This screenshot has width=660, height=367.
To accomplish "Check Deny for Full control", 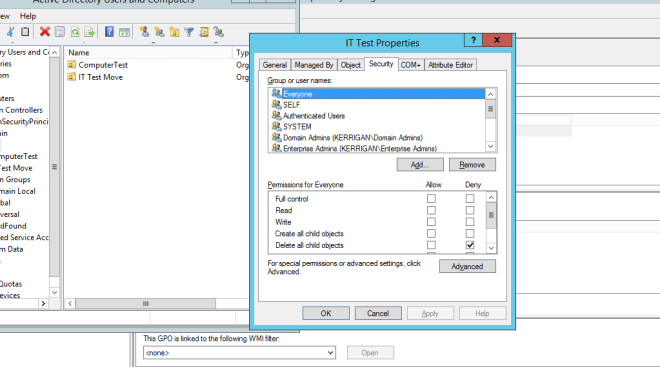I will pyautogui.click(x=470, y=198).
